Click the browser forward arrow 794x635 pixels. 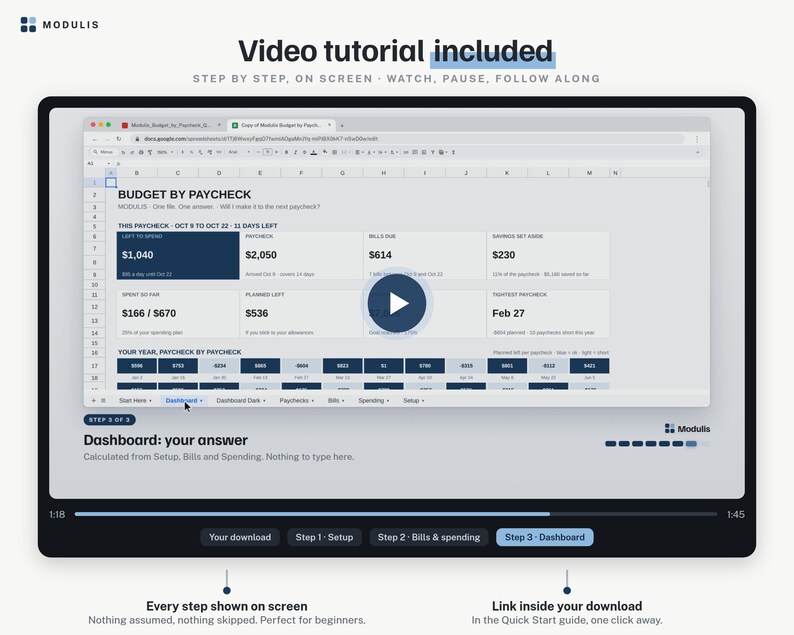pyautogui.click(x=107, y=139)
